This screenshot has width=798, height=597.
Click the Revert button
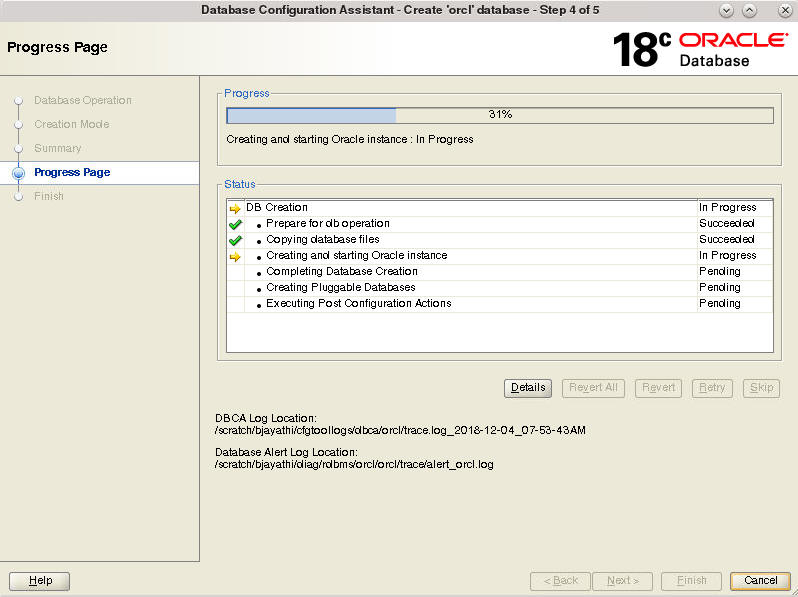(658, 388)
